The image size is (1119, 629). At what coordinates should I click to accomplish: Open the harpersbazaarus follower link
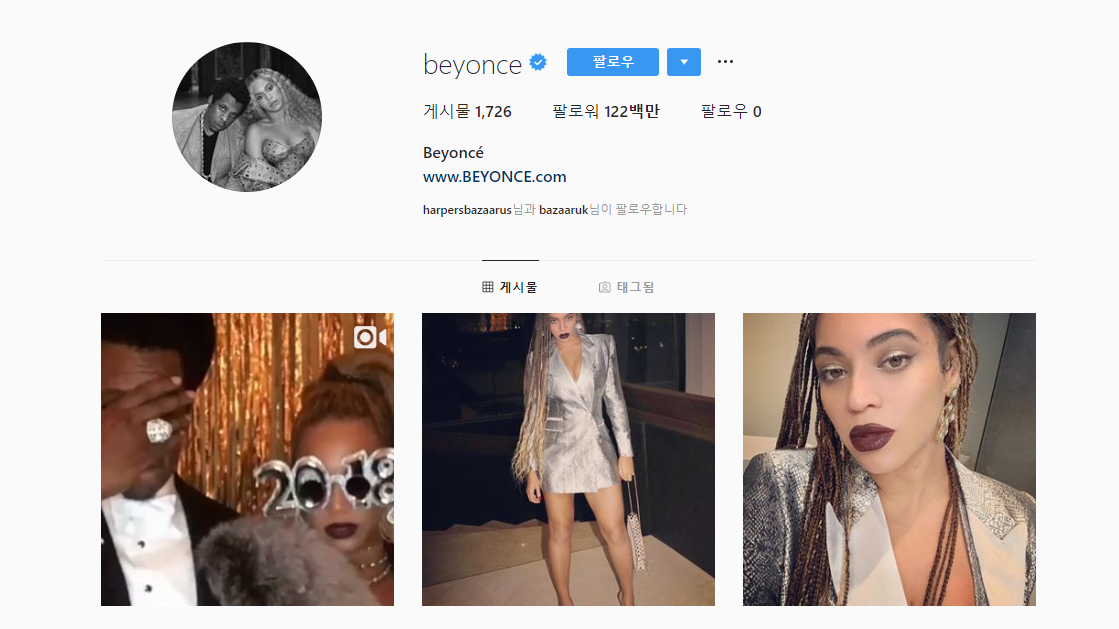tap(467, 210)
